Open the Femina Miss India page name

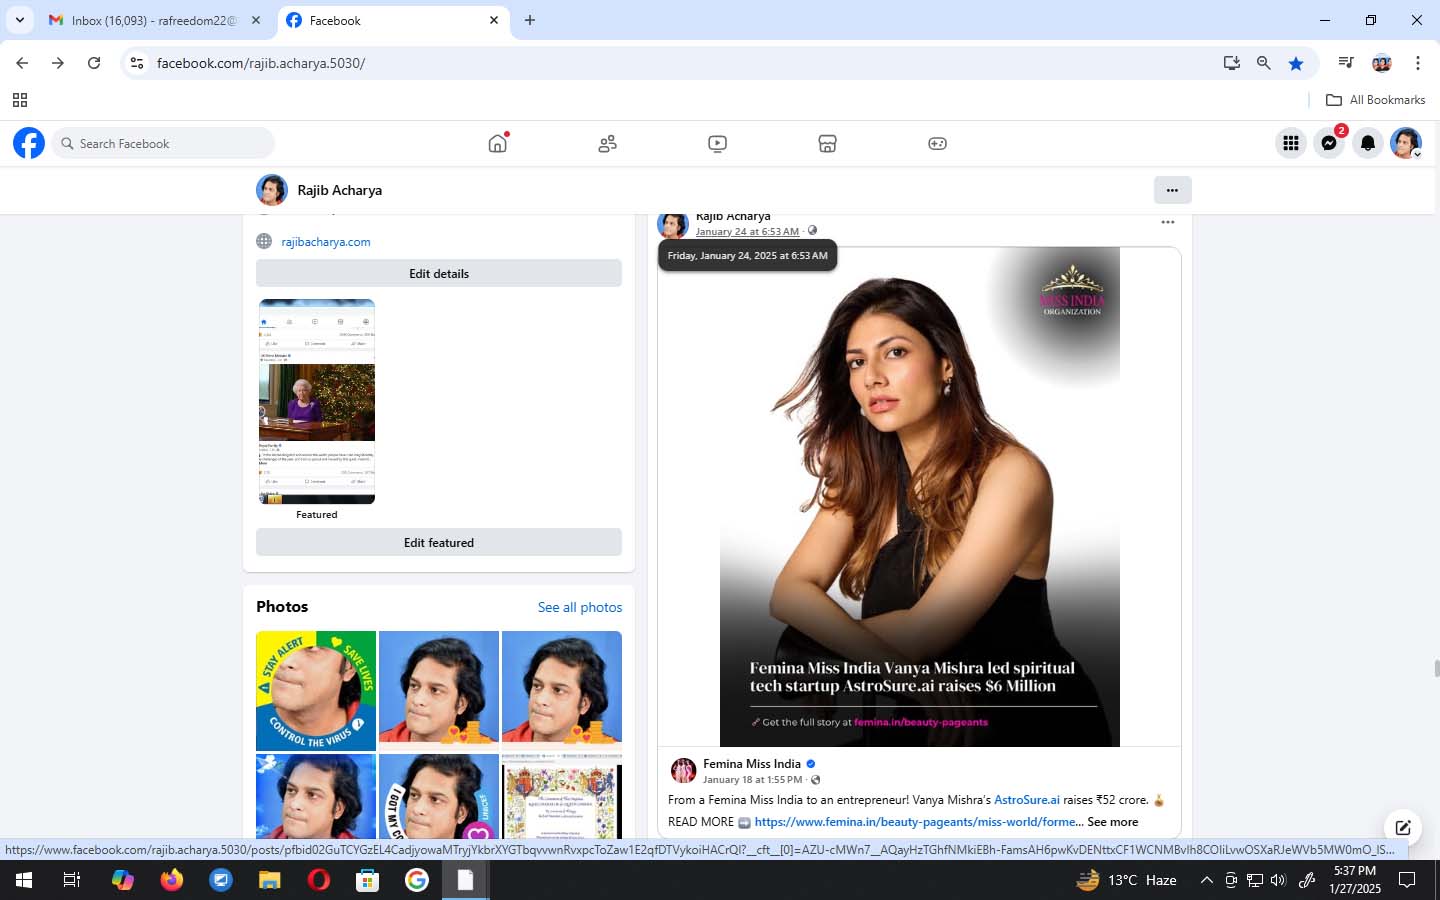tap(752, 764)
